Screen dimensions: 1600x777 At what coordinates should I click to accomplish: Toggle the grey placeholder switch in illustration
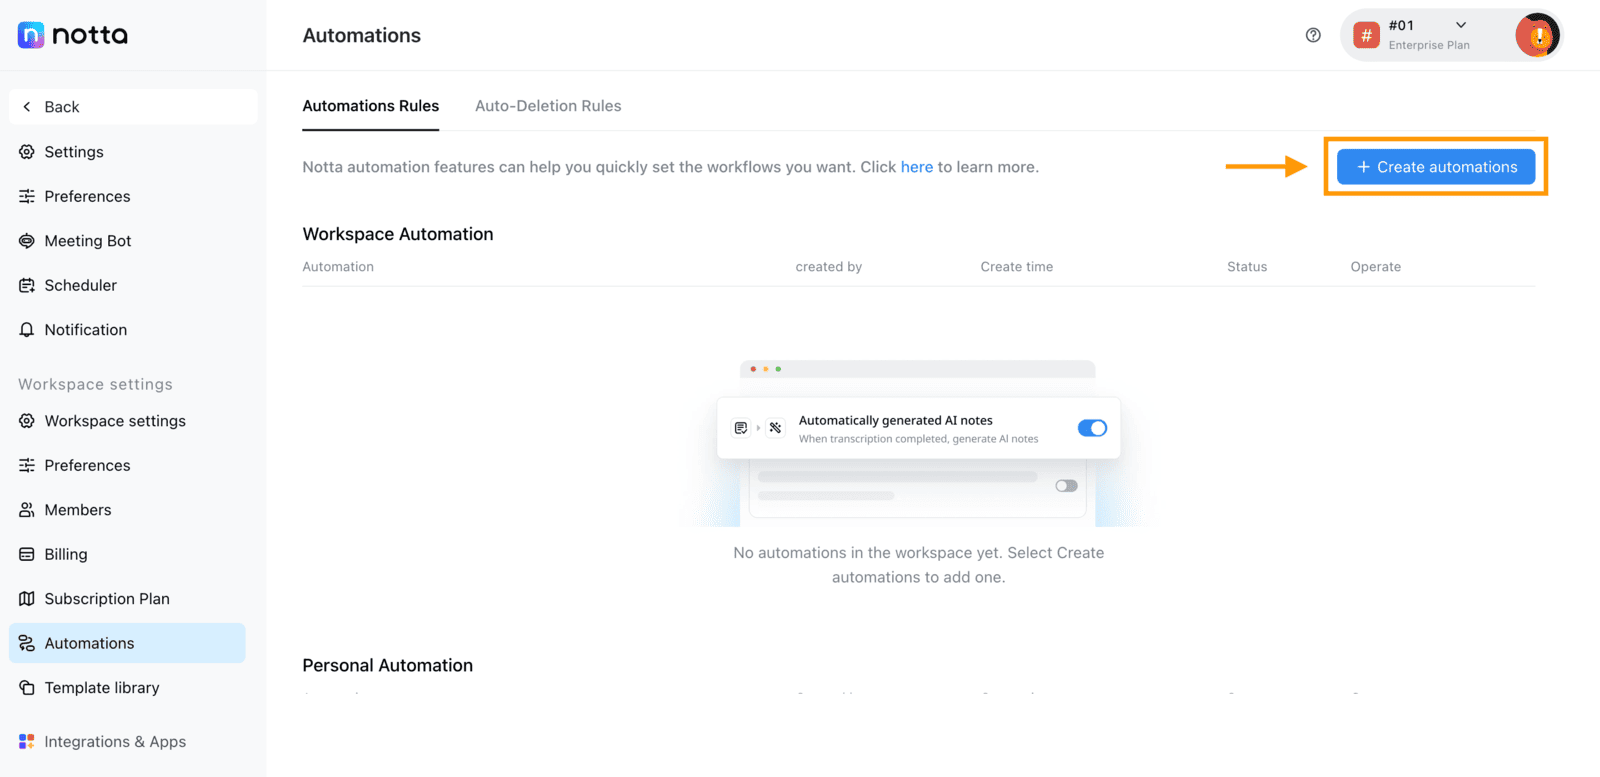(x=1066, y=486)
